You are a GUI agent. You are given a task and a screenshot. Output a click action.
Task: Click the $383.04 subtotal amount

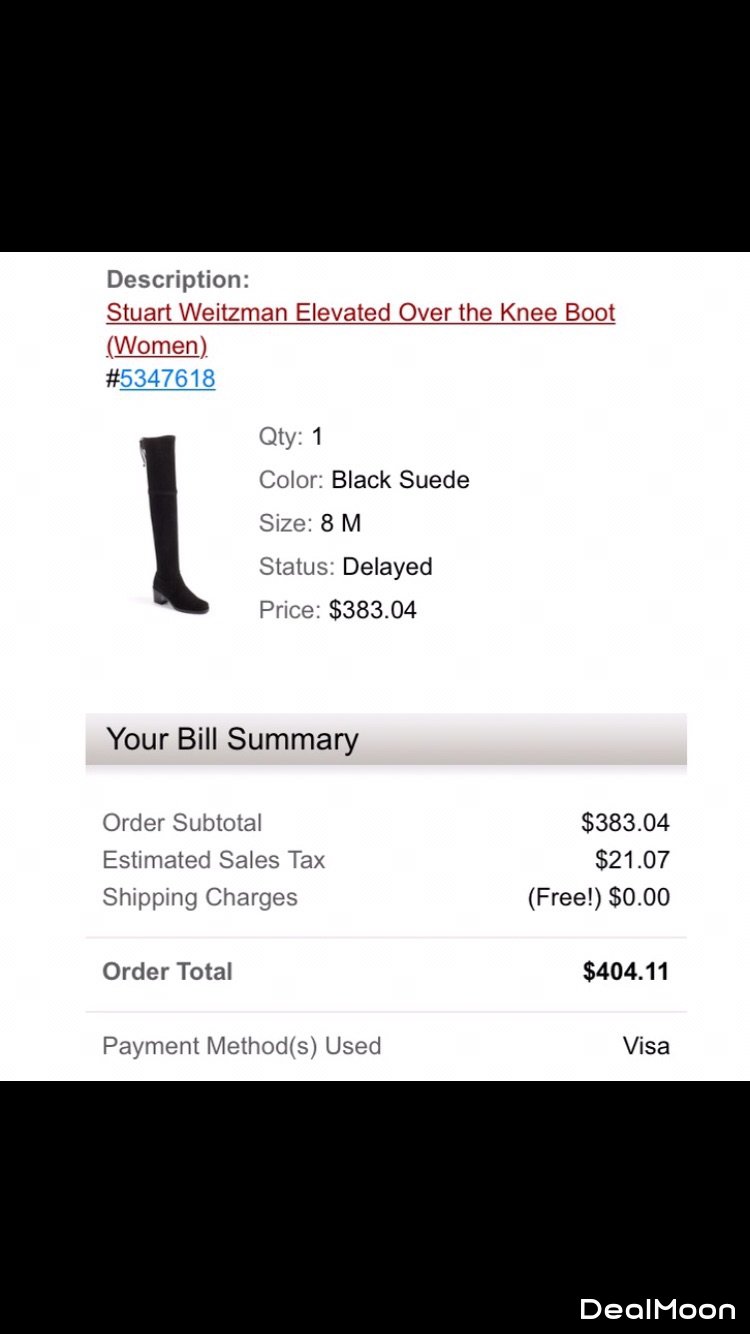tap(625, 823)
